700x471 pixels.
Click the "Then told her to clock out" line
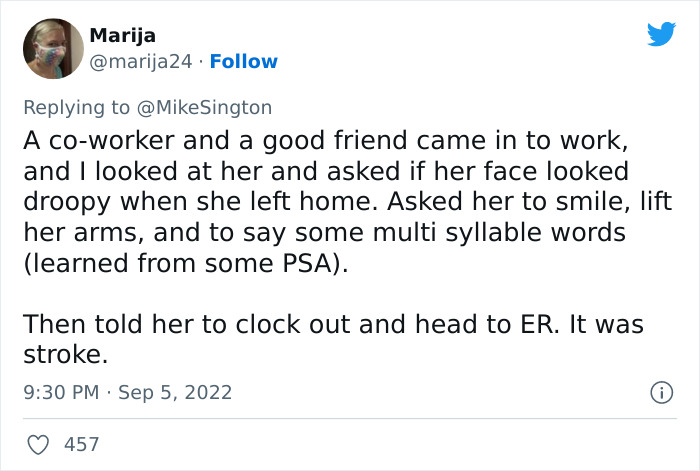[x=333, y=325]
